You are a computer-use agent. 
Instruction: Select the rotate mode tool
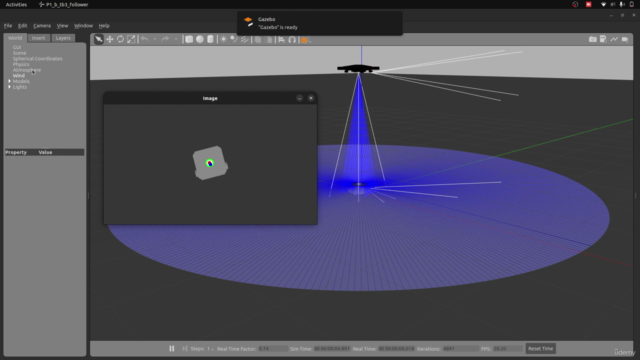point(120,40)
